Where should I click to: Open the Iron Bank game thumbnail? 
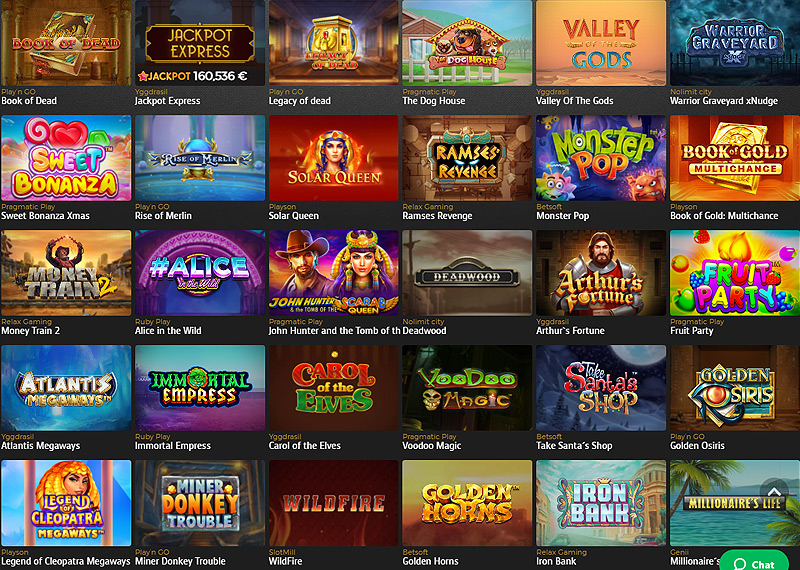point(601,503)
